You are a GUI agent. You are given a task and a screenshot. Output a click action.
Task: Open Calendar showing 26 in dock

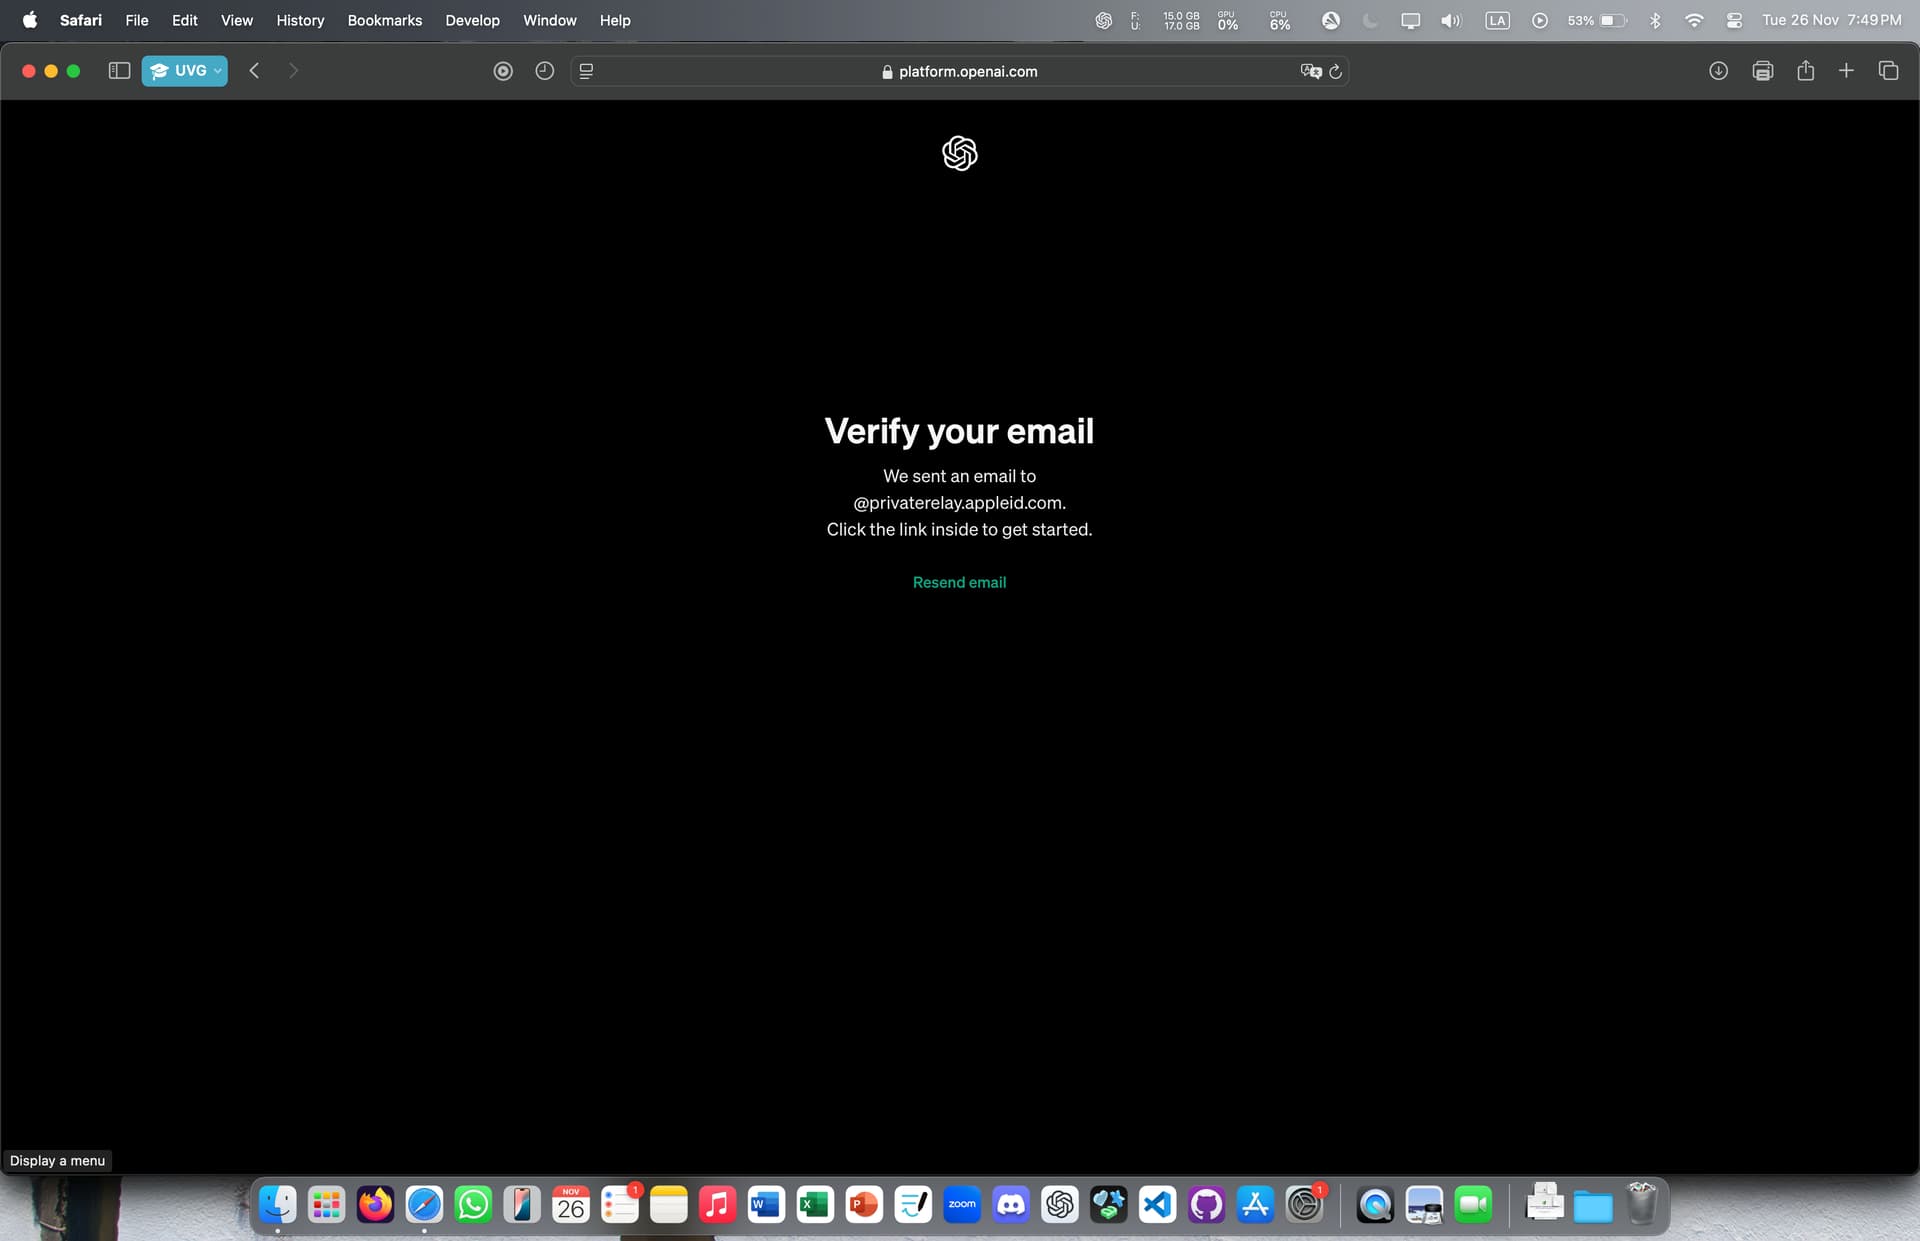[571, 1204]
